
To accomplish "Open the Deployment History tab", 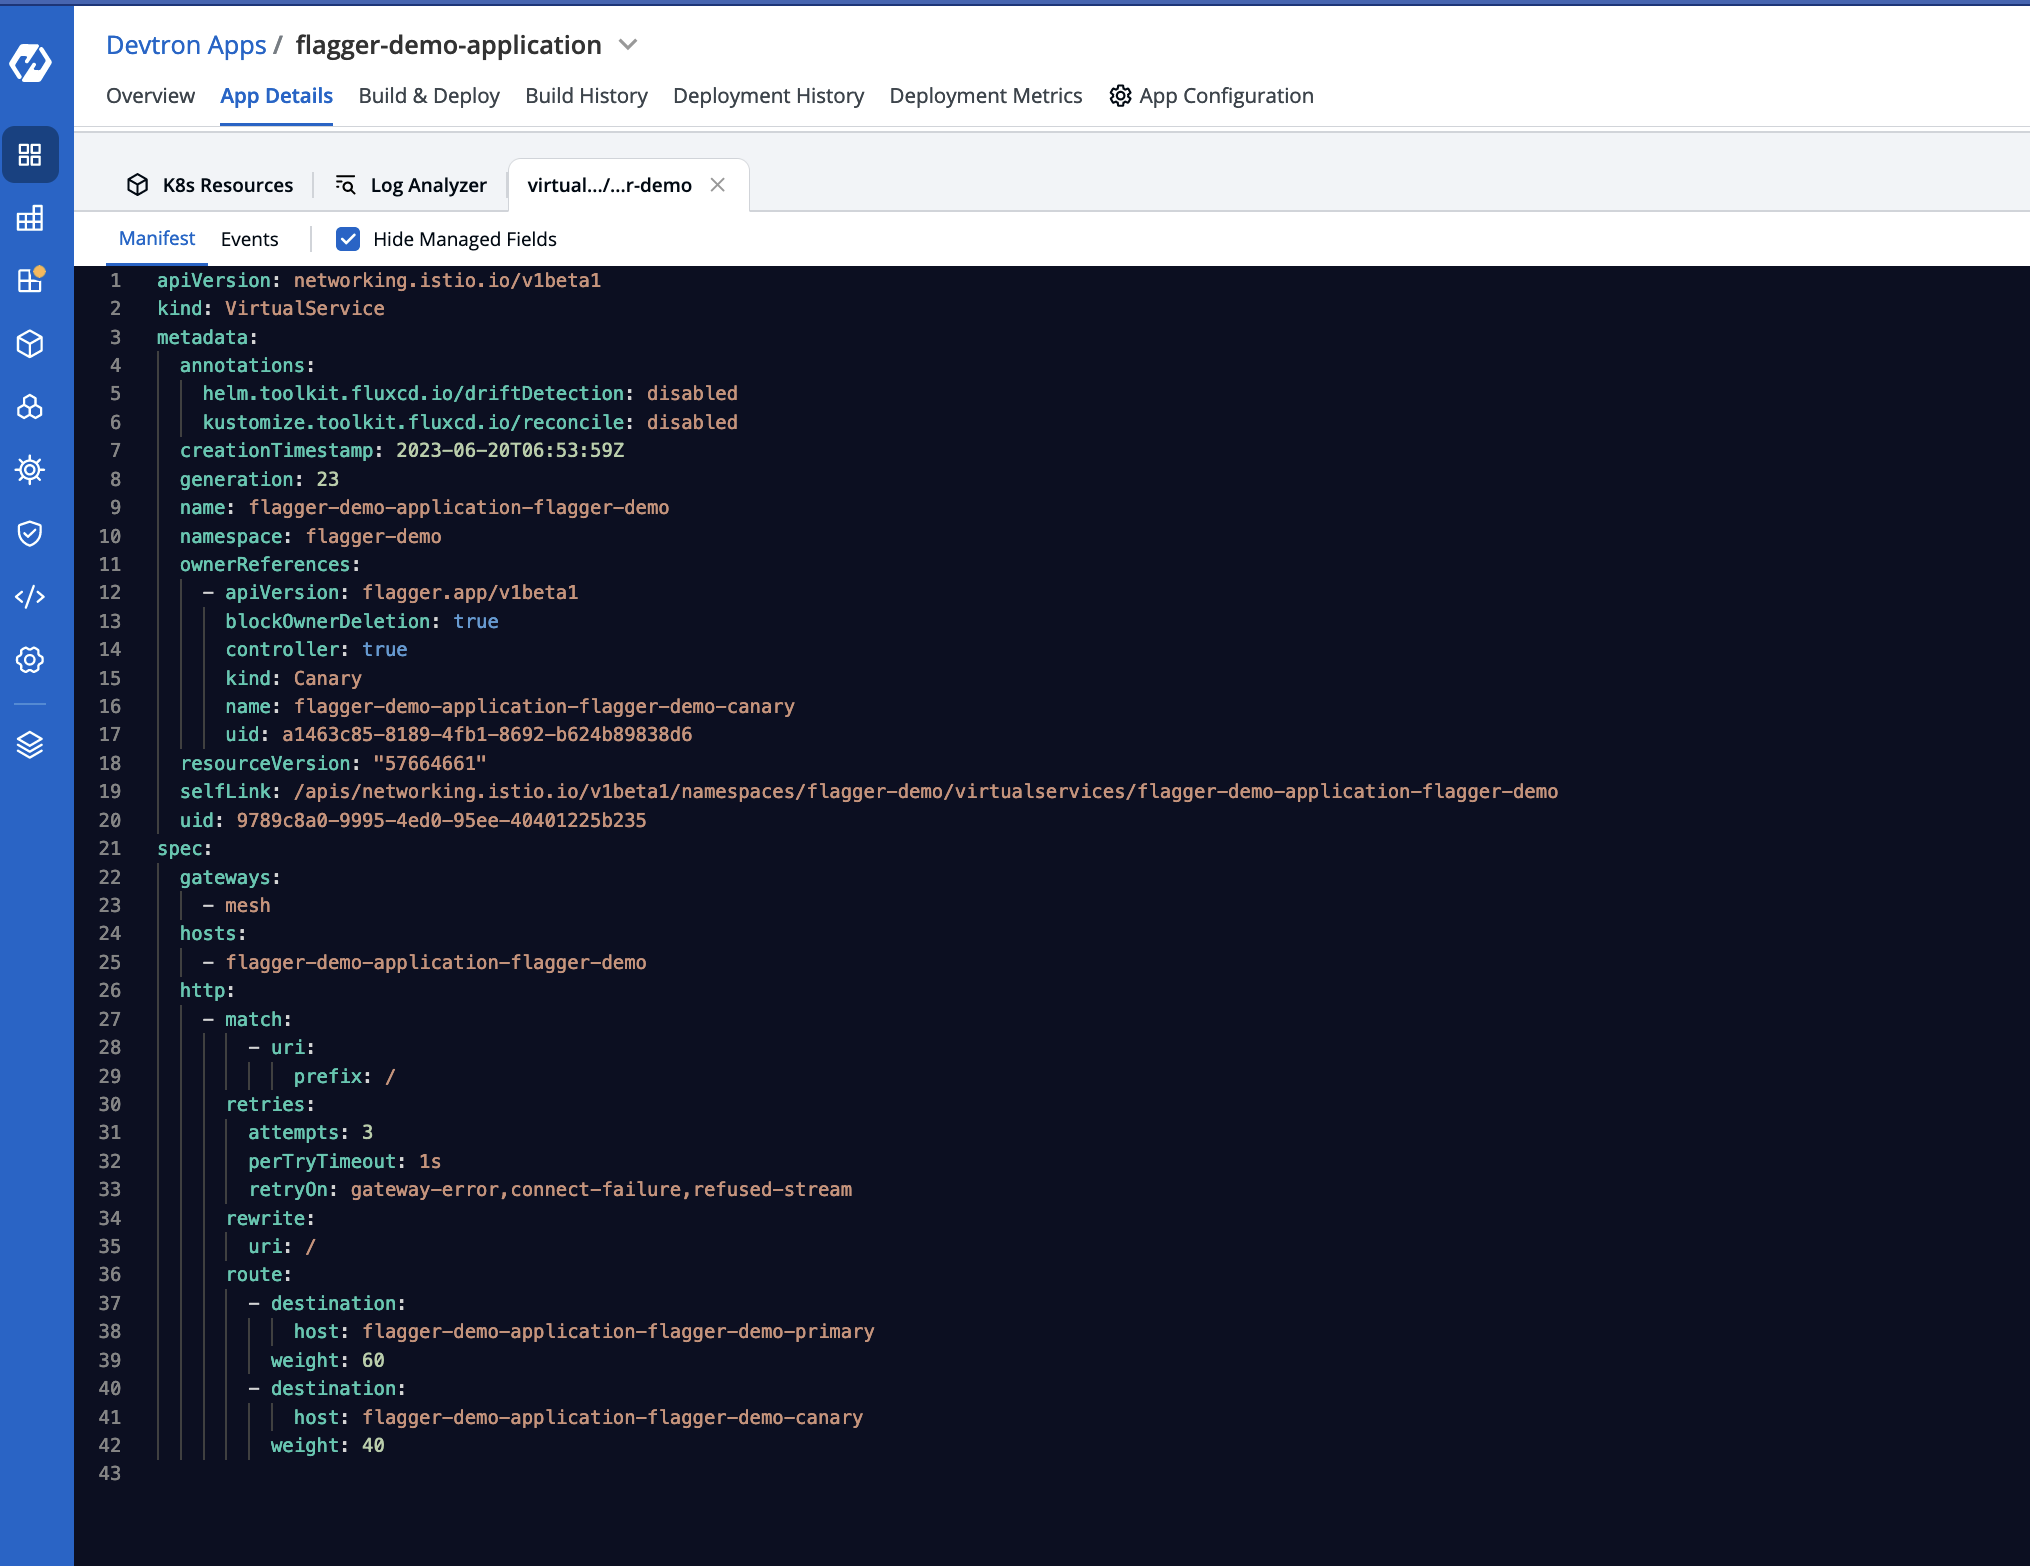I will (x=768, y=96).
